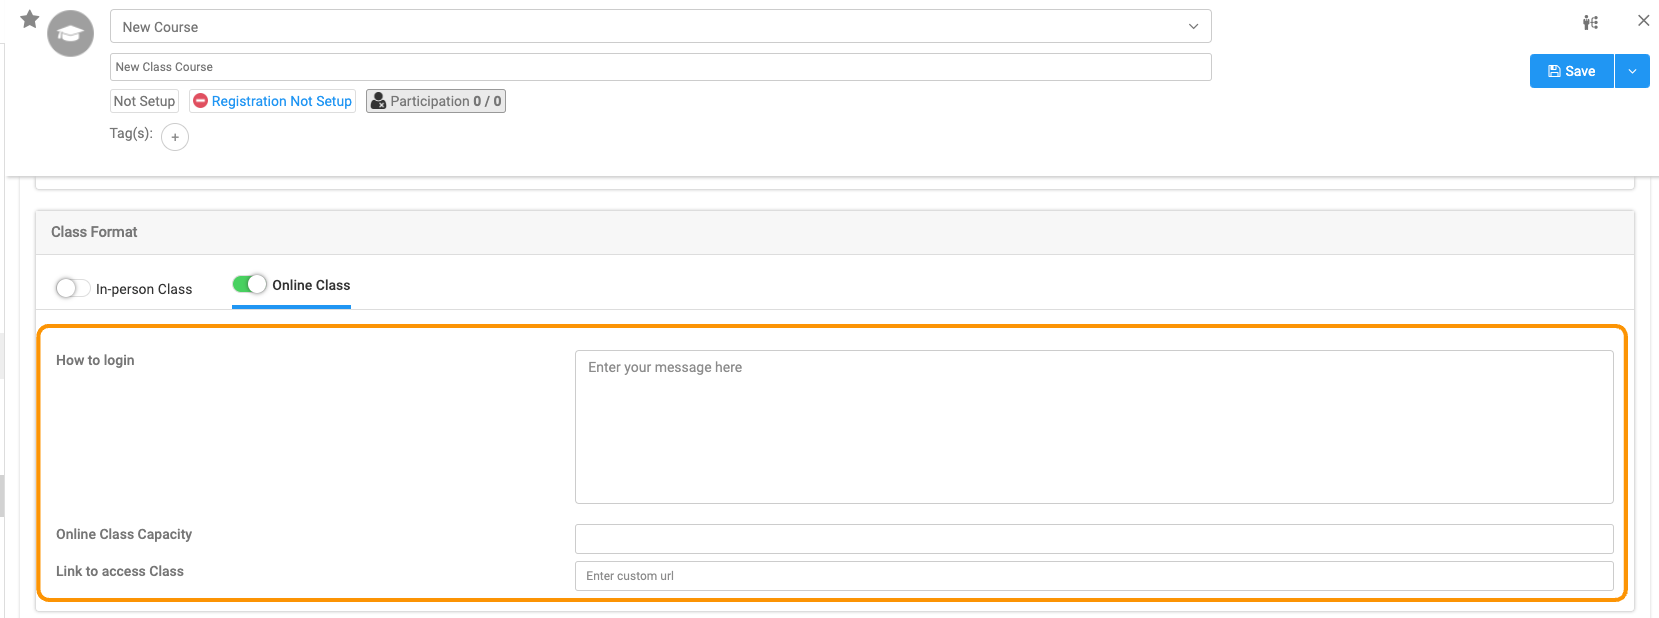Click the Participation 0 / 0 button
Image resolution: width=1659 pixels, height=618 pixels.
tap(436, 101)
